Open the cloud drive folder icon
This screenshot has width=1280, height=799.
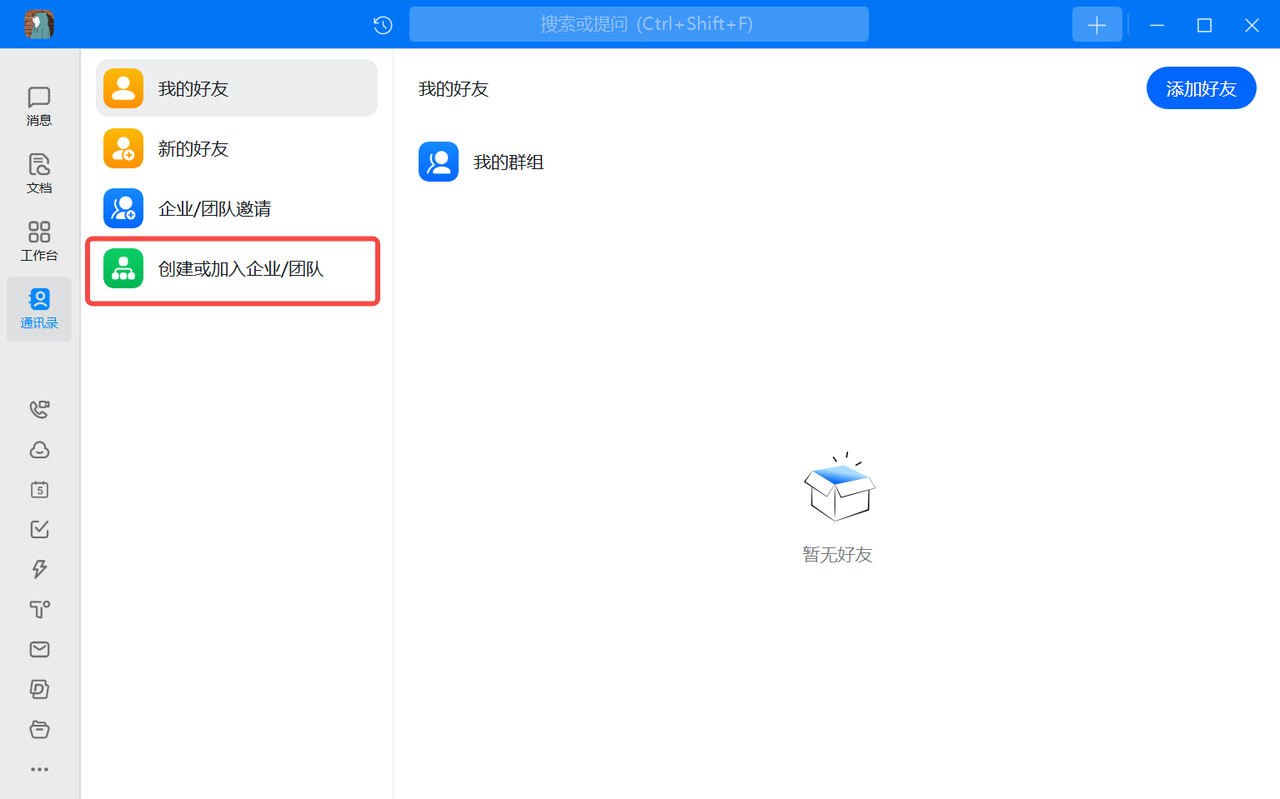click(x=39, y=729)
